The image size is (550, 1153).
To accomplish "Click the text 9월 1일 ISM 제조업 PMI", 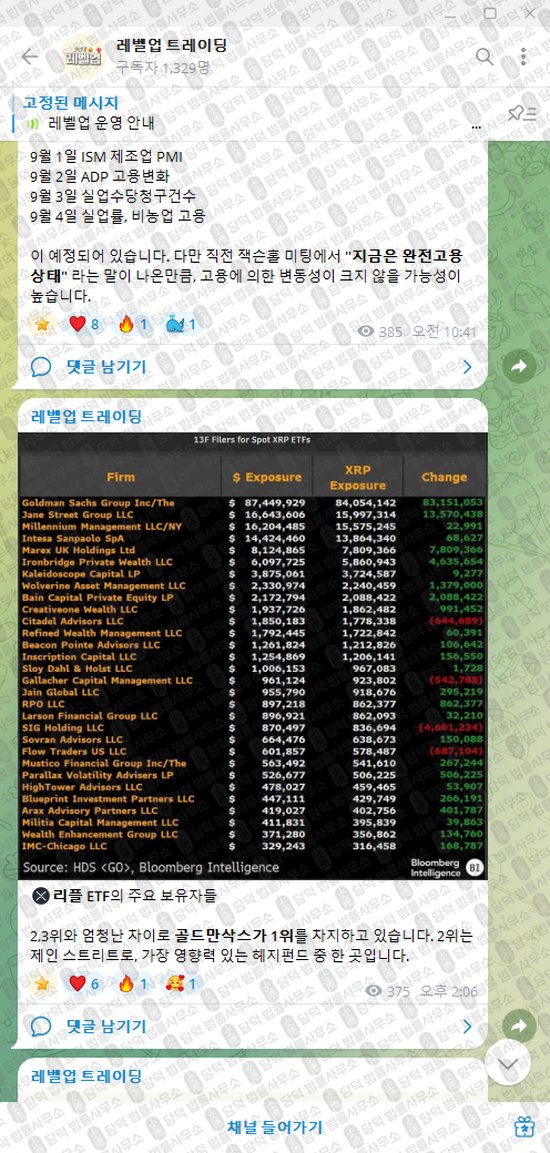I will [107, 157].
